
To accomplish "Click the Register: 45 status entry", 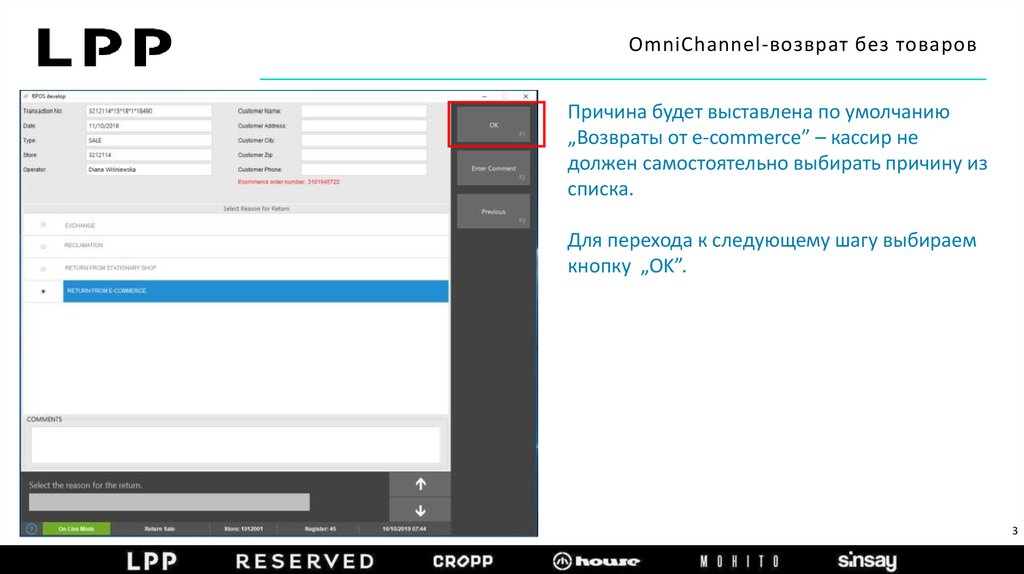I will [x=320, y=529].
